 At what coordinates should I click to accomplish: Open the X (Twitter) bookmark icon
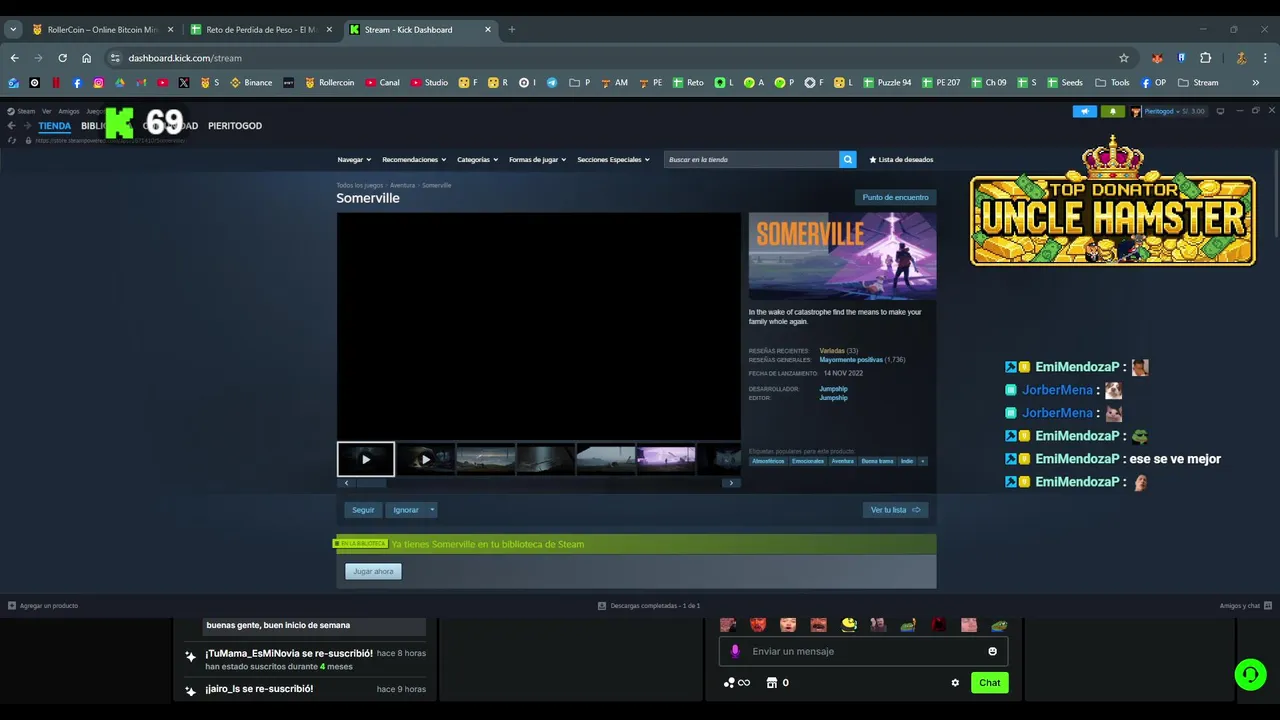tap(183, 83)
